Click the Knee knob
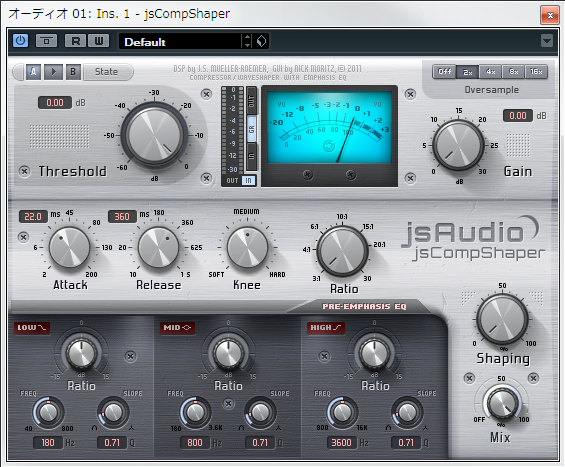Screen dimensions: 565x467 click(x=247, y=247)
